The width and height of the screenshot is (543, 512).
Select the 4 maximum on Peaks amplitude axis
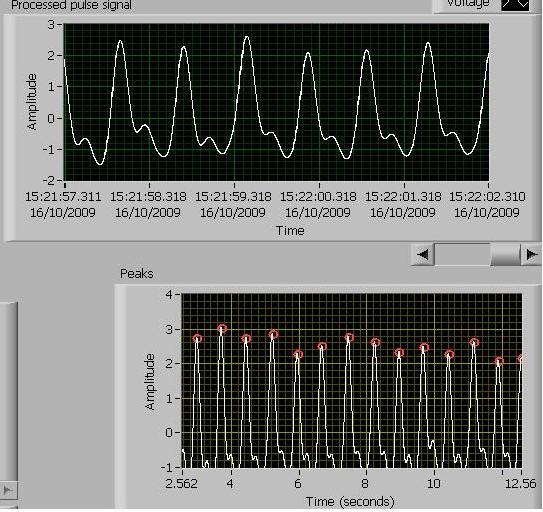[x=169, y=295]
